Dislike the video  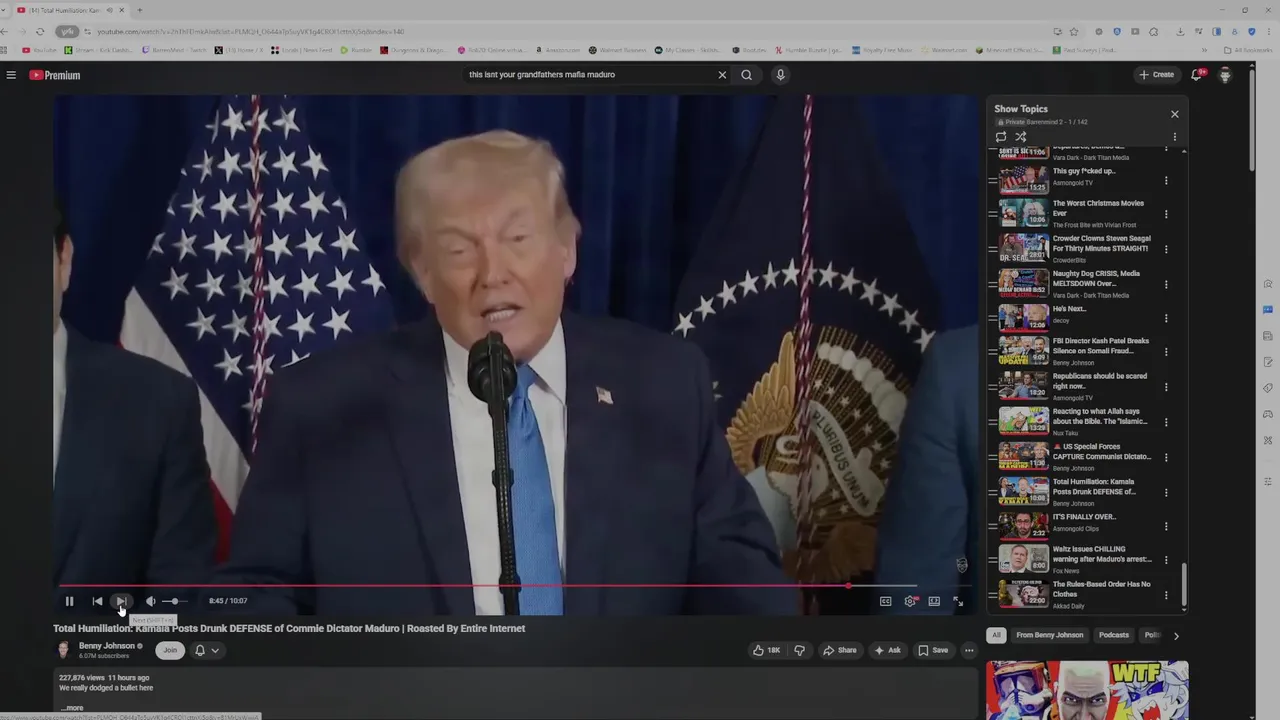click(799, 650)
